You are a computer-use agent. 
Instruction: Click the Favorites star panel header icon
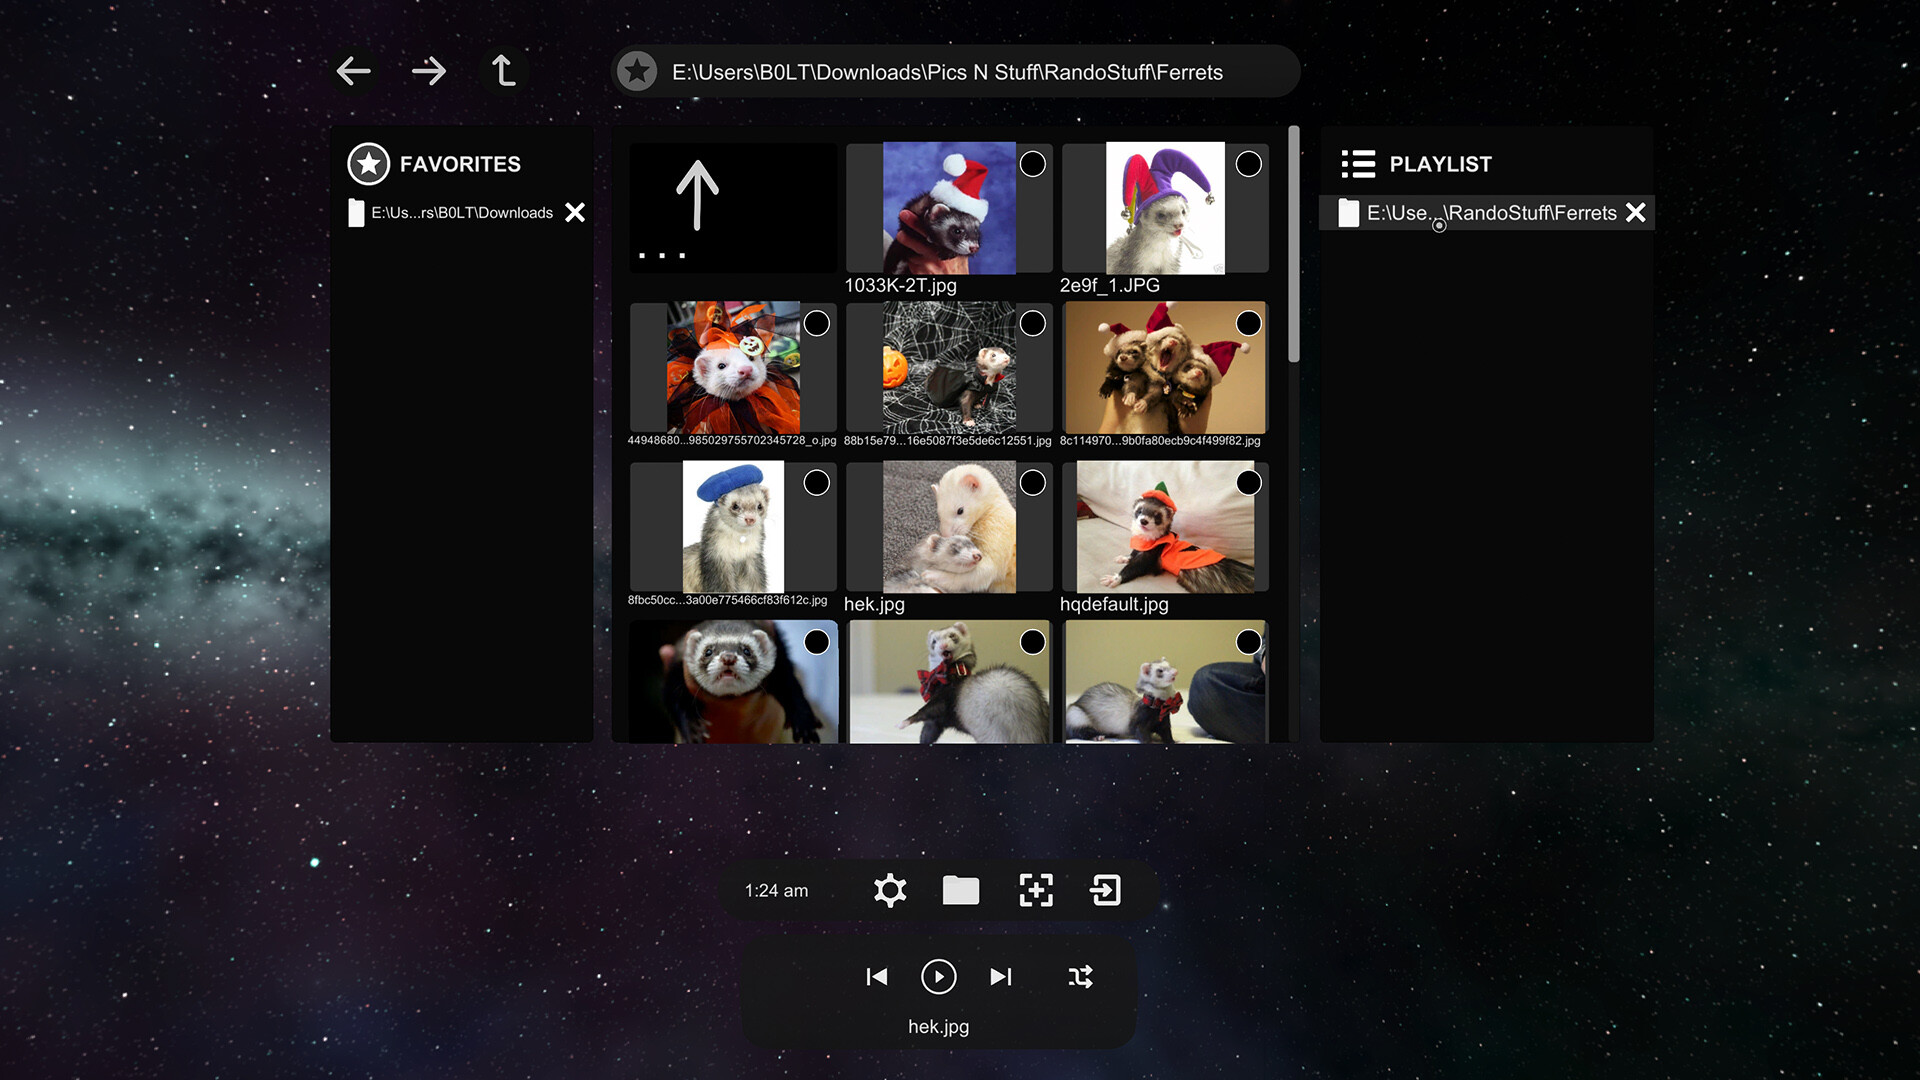coord(367,163)
